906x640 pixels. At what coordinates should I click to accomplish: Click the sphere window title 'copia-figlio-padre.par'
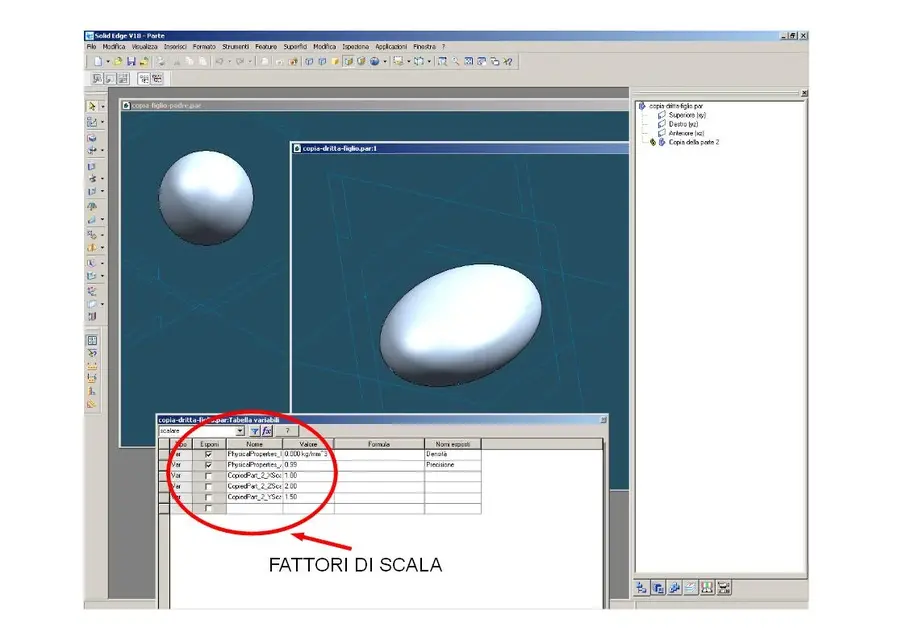pyautogui.click(x=166, y=106)
